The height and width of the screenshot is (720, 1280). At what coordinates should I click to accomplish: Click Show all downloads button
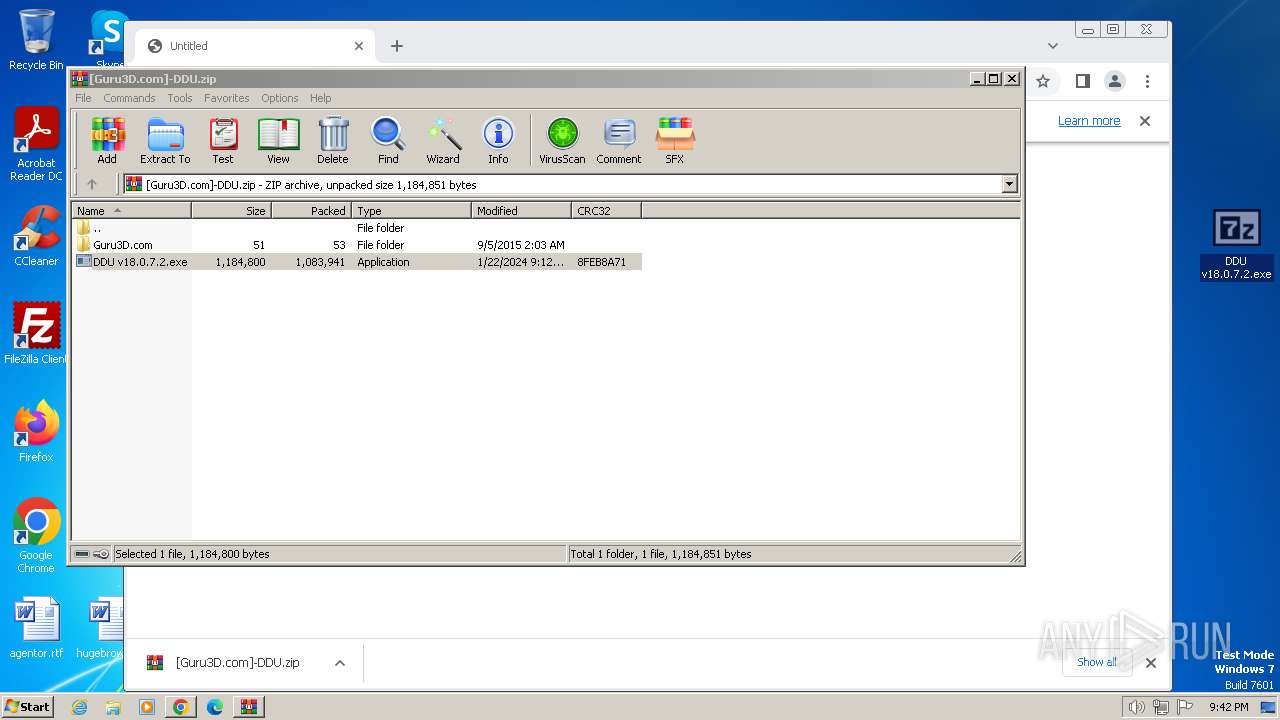tap(1097, 662)
